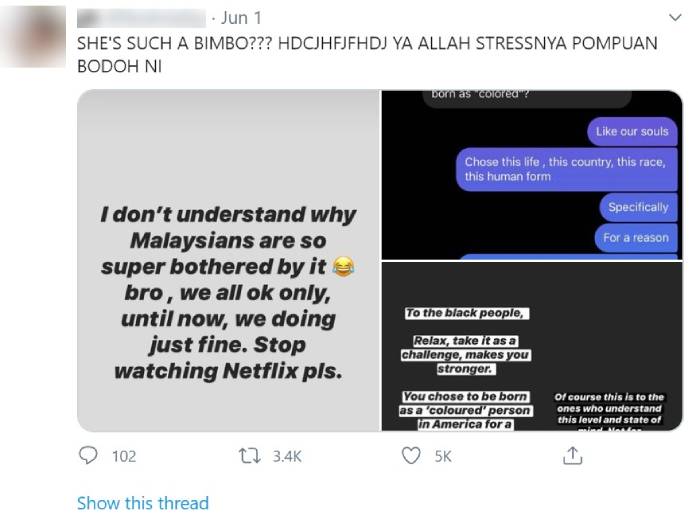Open the 'To the black people' image

coord(532,346)
